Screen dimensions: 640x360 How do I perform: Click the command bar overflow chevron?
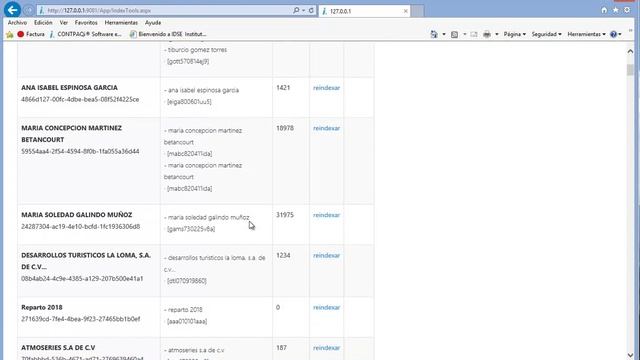630,31
